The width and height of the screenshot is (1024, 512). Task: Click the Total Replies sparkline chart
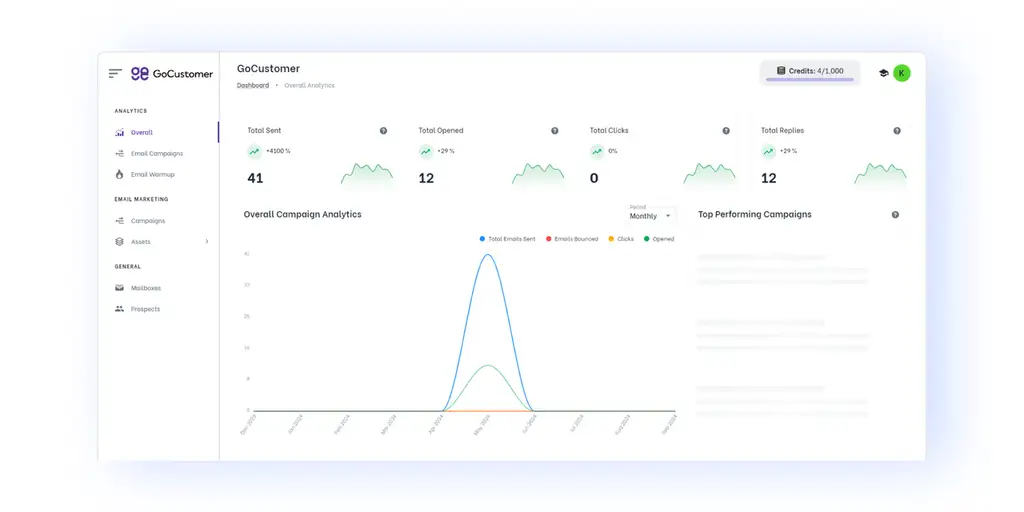(880, 175)
